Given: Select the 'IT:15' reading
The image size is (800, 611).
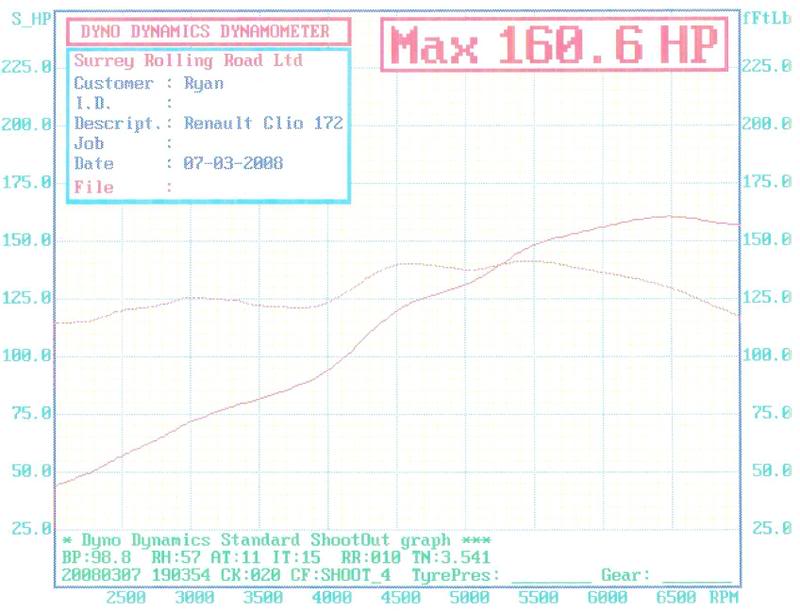Looking at the screenshot, I should [296, 557].
